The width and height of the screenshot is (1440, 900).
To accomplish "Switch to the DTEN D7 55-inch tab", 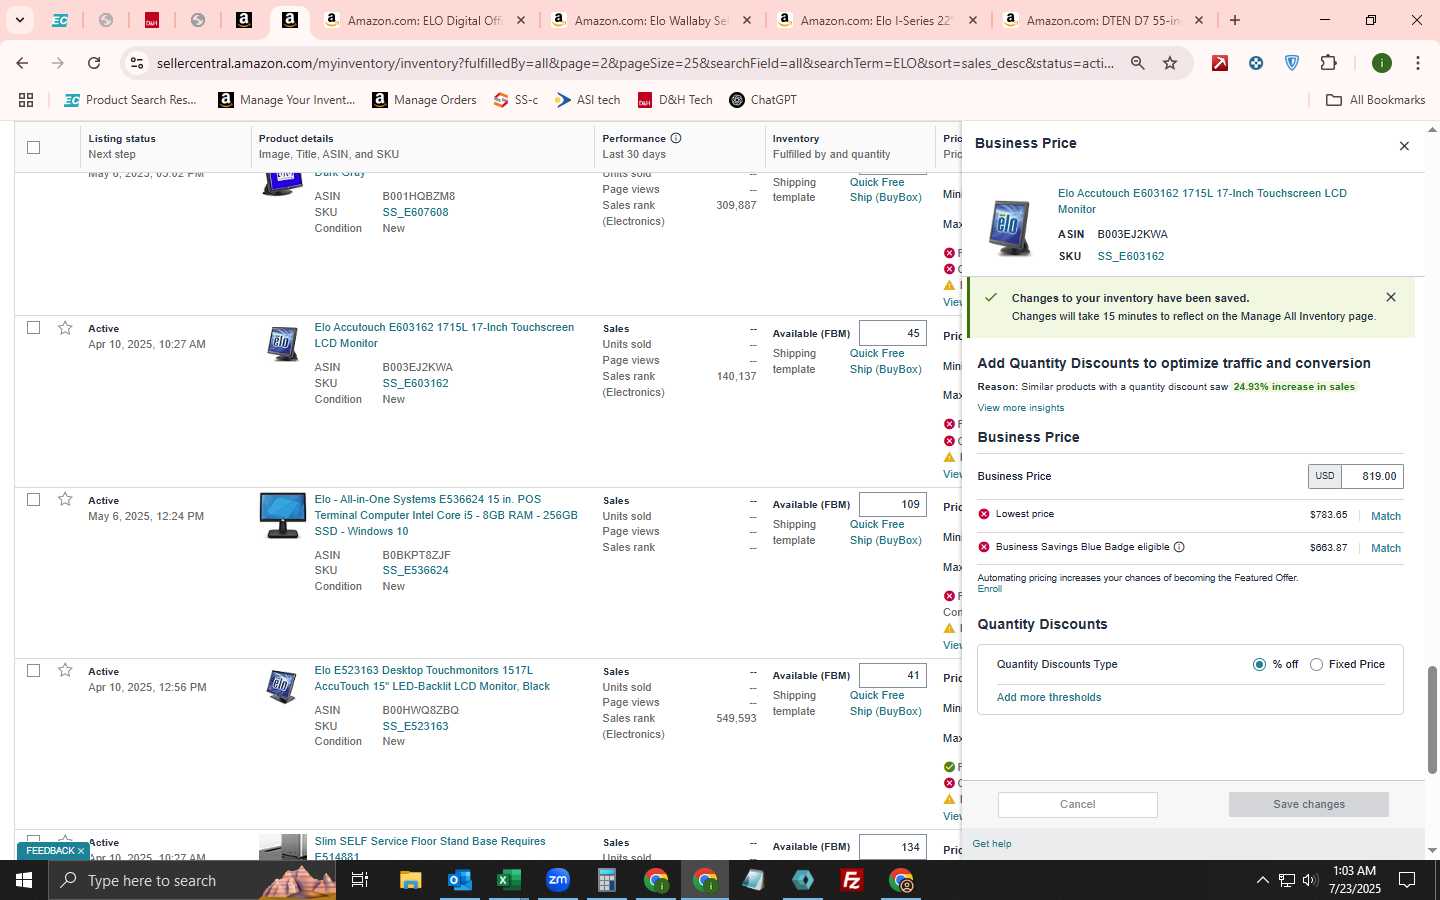I will point(1104,20).
